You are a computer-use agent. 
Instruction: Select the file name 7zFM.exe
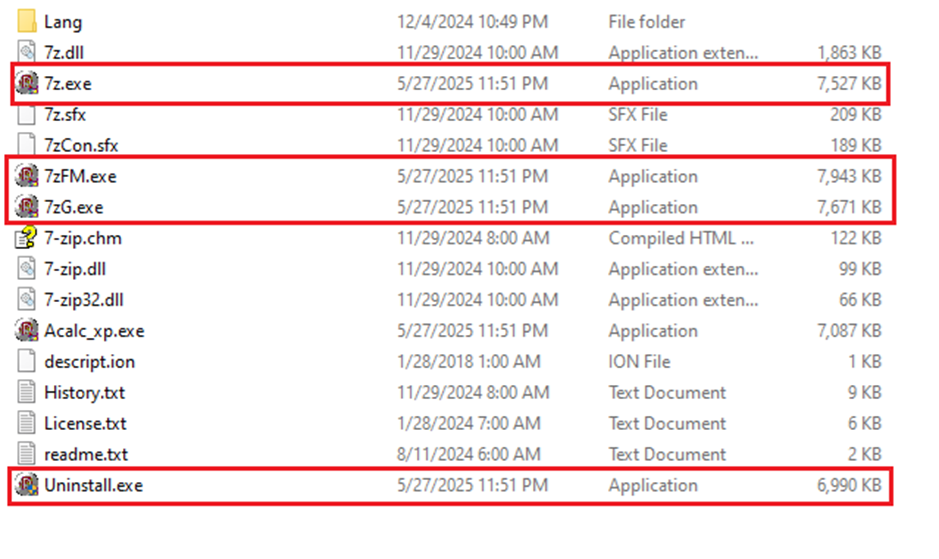pos(80,176)
